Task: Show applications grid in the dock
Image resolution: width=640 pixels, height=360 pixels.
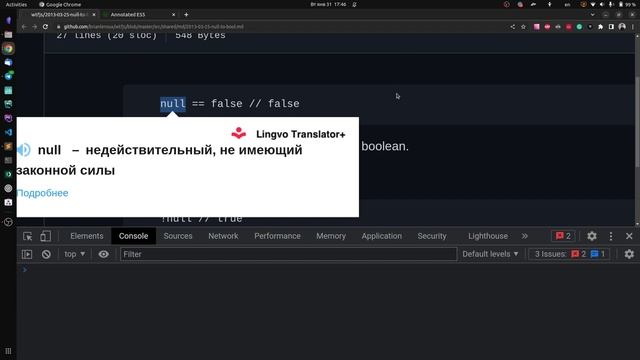Action: coord(8,351)
